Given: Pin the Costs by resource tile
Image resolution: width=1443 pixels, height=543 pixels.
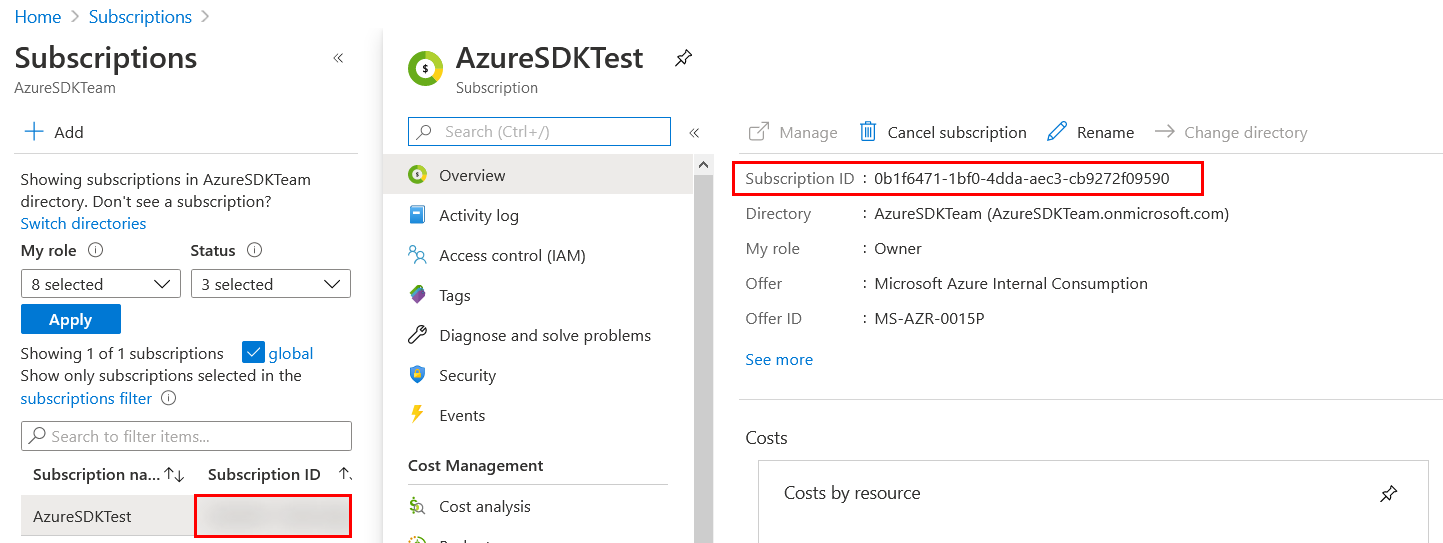Looking at the screenshot, I should pyautogui.click(x=1388, y=493).
